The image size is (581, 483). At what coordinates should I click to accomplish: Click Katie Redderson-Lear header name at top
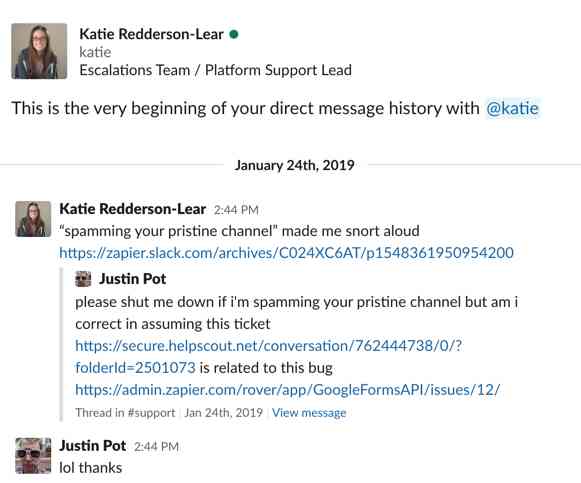pos(151,34)
